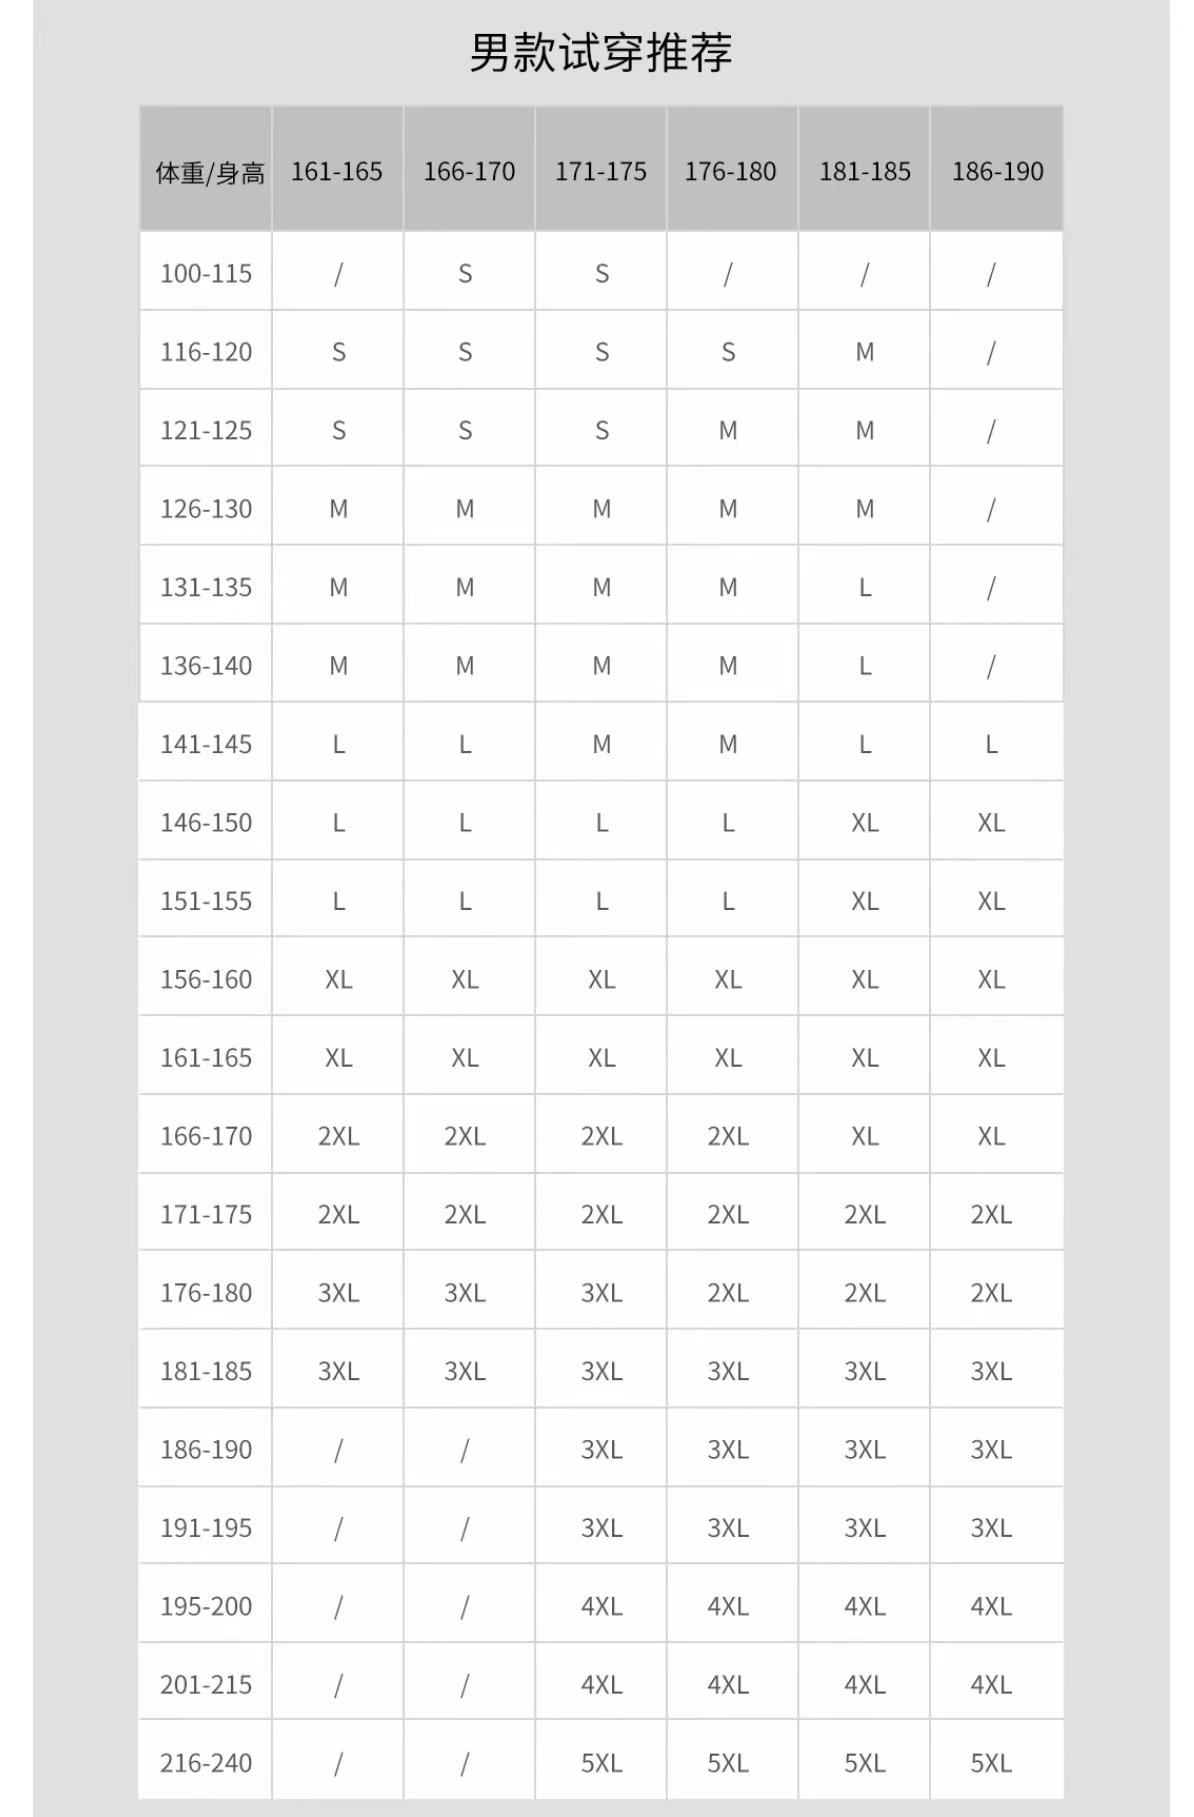Select the 171-175 height column header
Screen dimensions: 1194x1817
click(x=601, y=172)
